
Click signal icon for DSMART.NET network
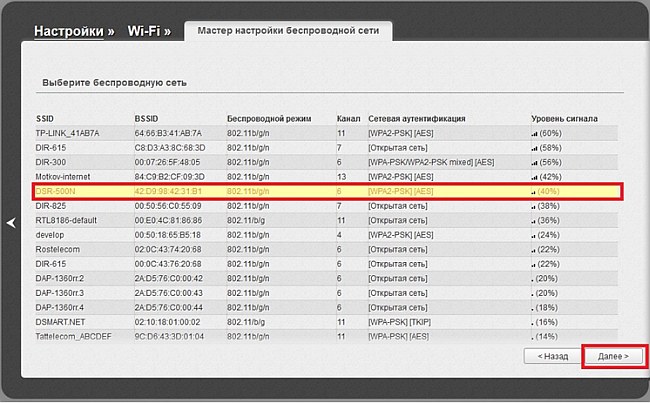click(x=535, y=322)
